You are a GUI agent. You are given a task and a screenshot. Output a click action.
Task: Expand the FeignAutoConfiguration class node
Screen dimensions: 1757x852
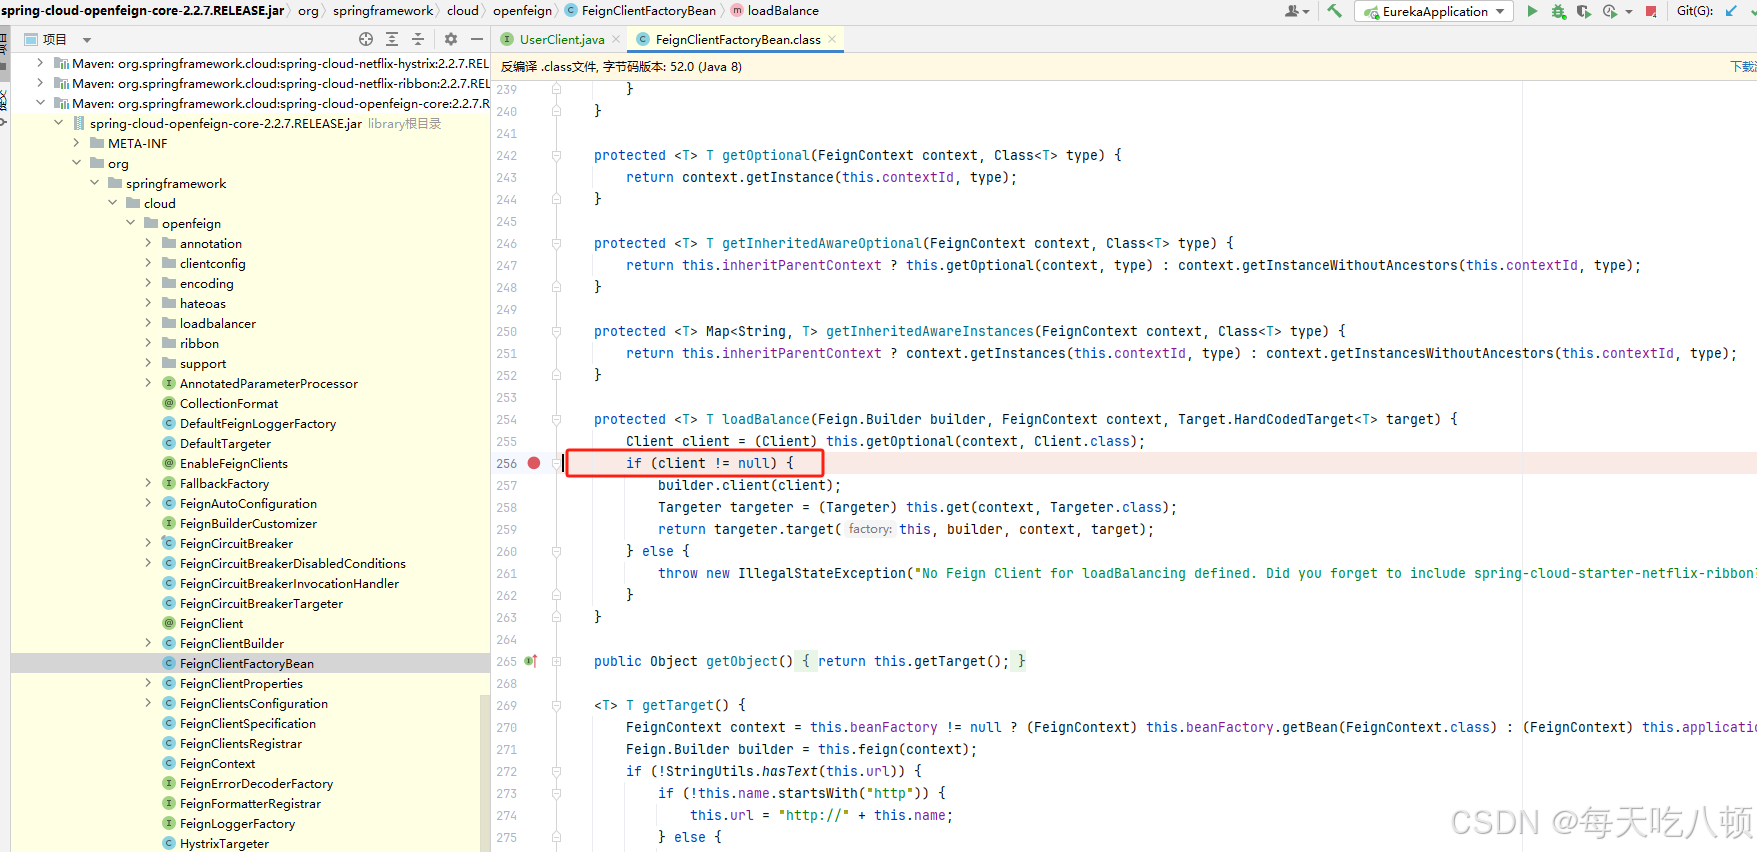(x=148, y=503)
